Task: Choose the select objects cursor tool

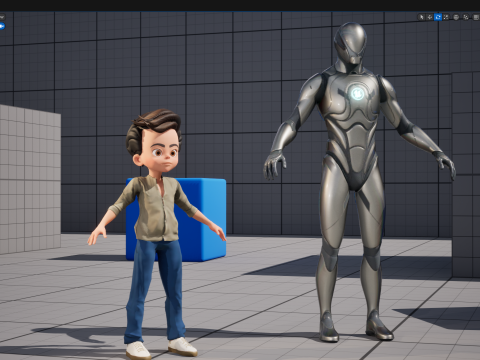Action: [421, 17]
